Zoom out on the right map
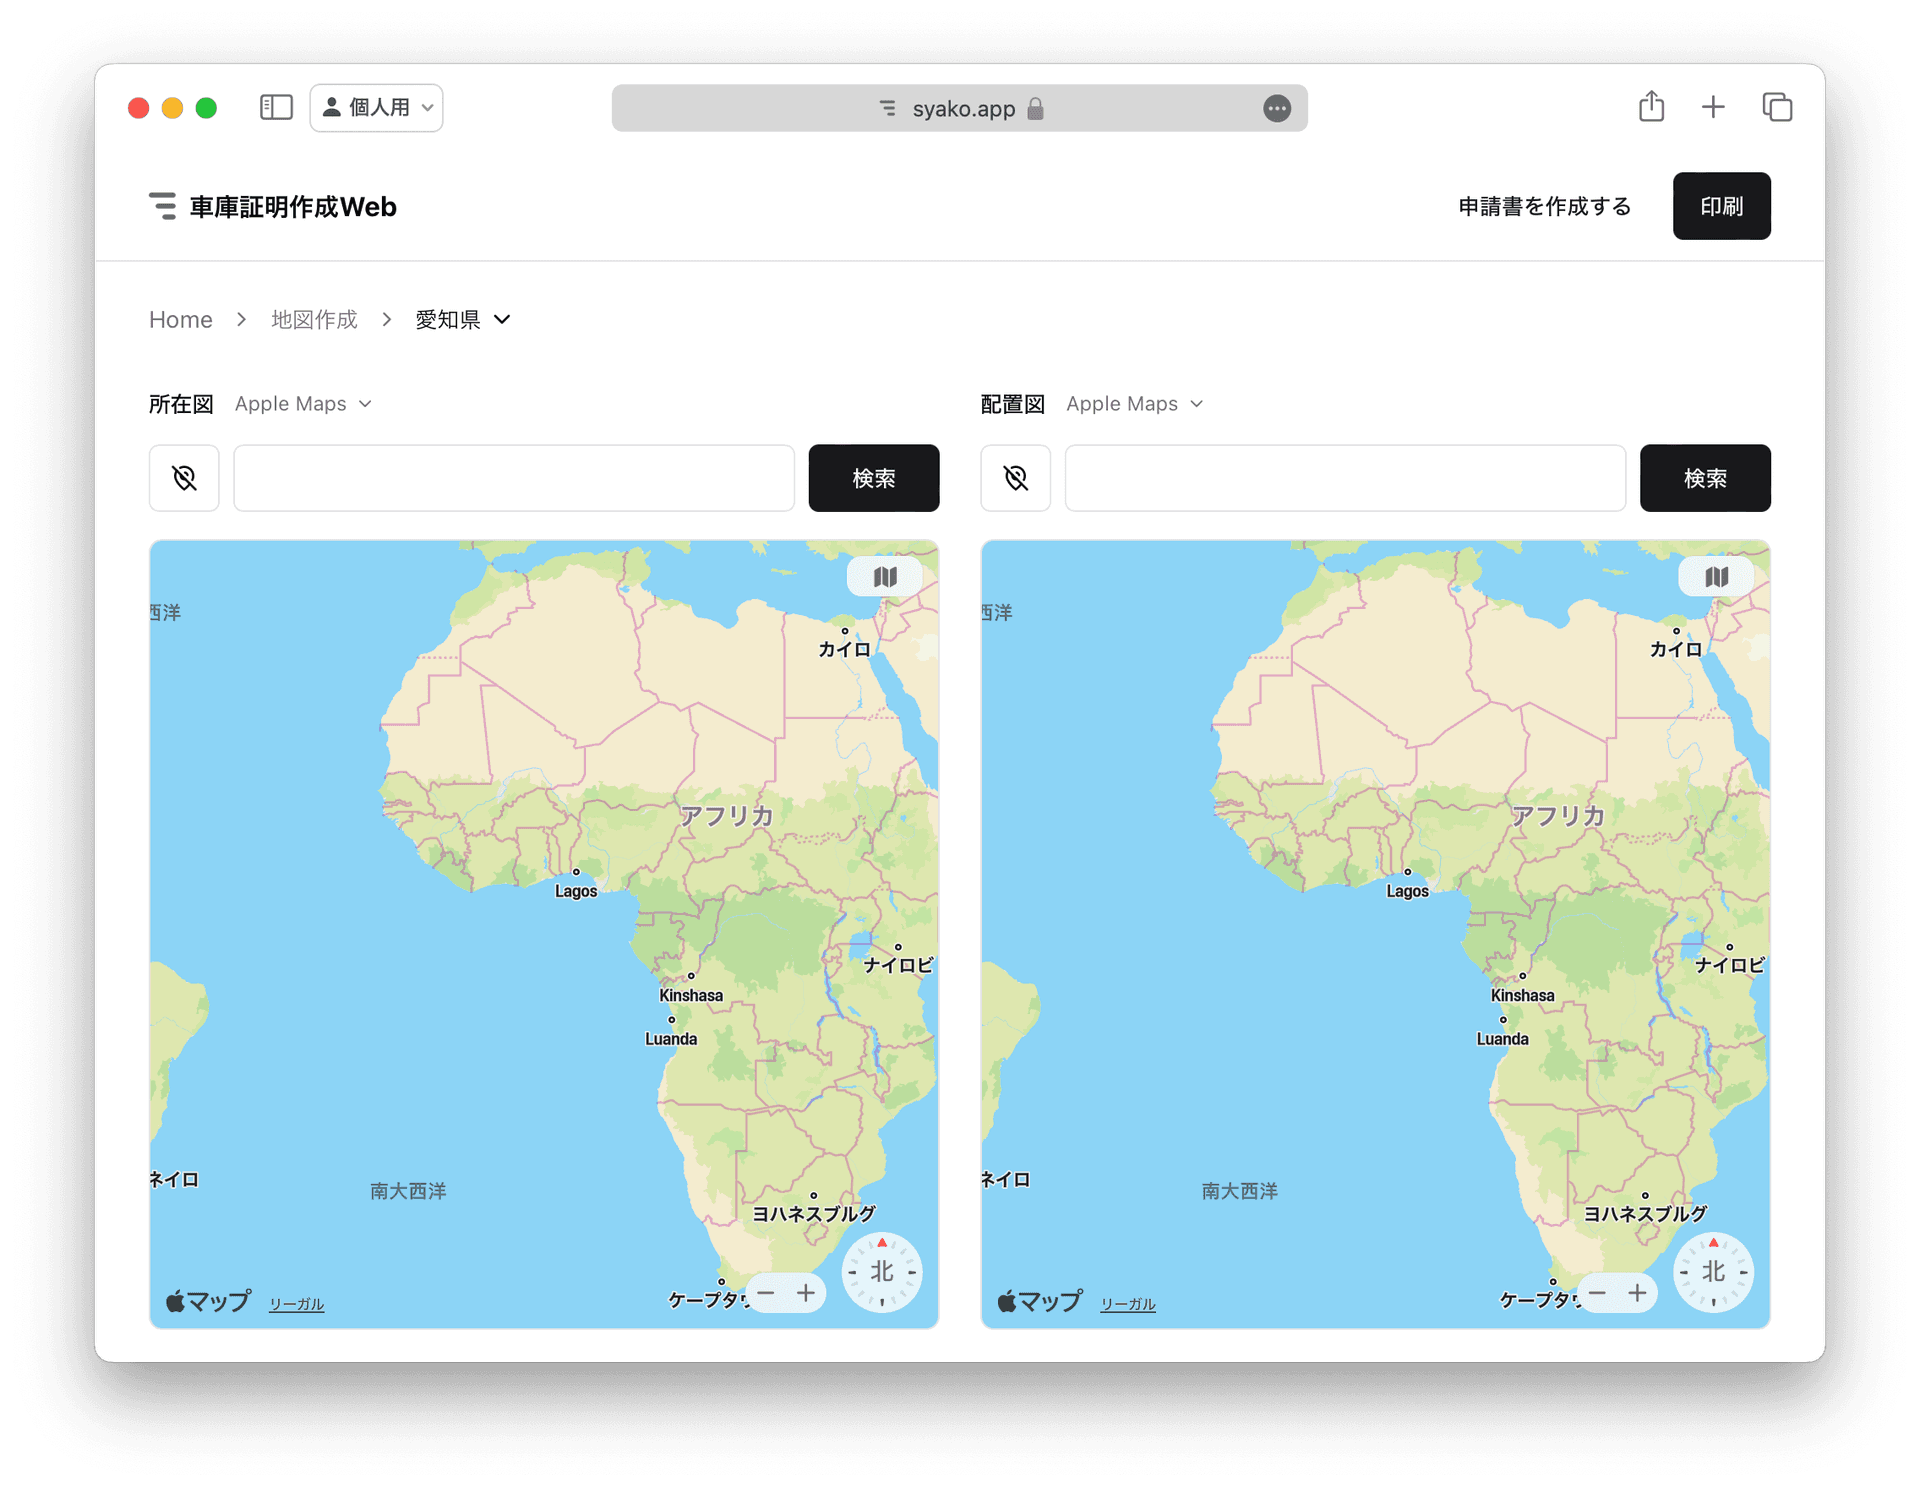Screen dimensions: 1920x1487 pos(1597,1293)
